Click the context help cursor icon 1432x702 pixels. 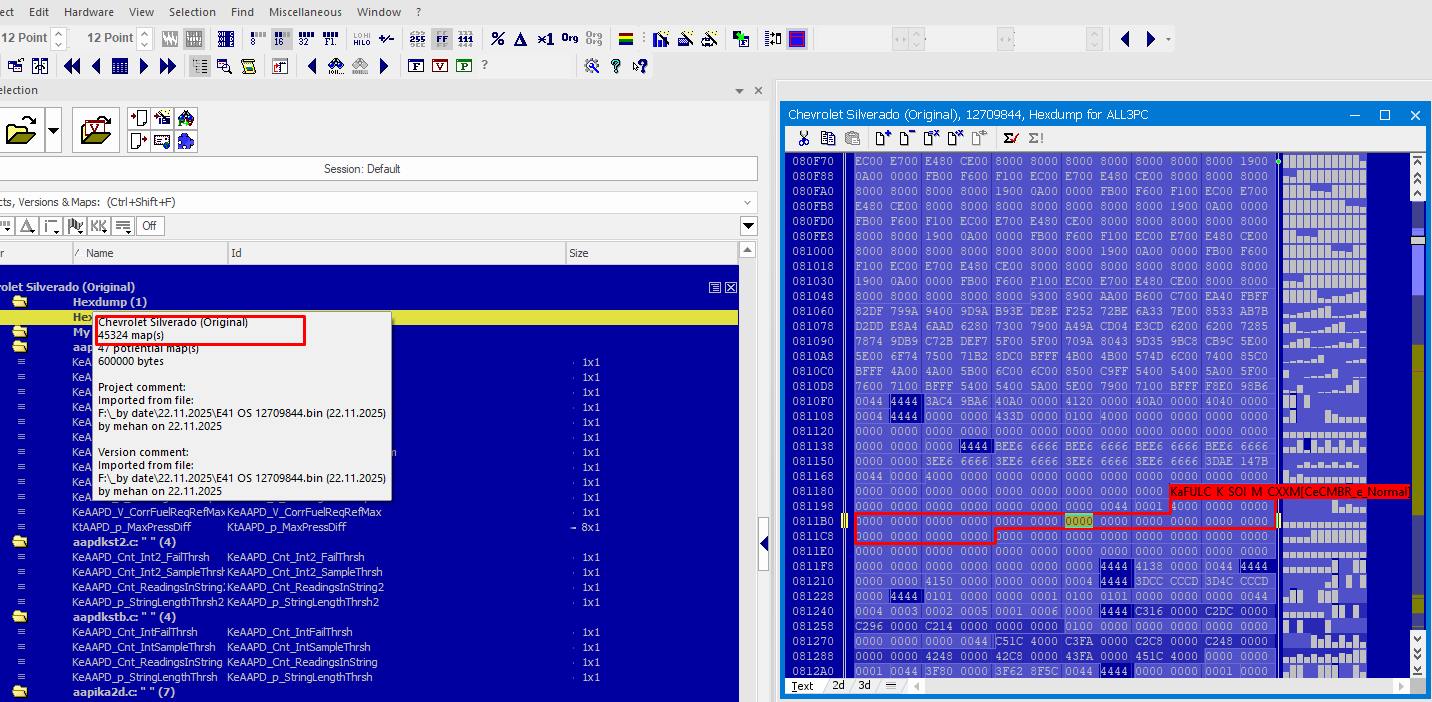[x=640, y=66]
